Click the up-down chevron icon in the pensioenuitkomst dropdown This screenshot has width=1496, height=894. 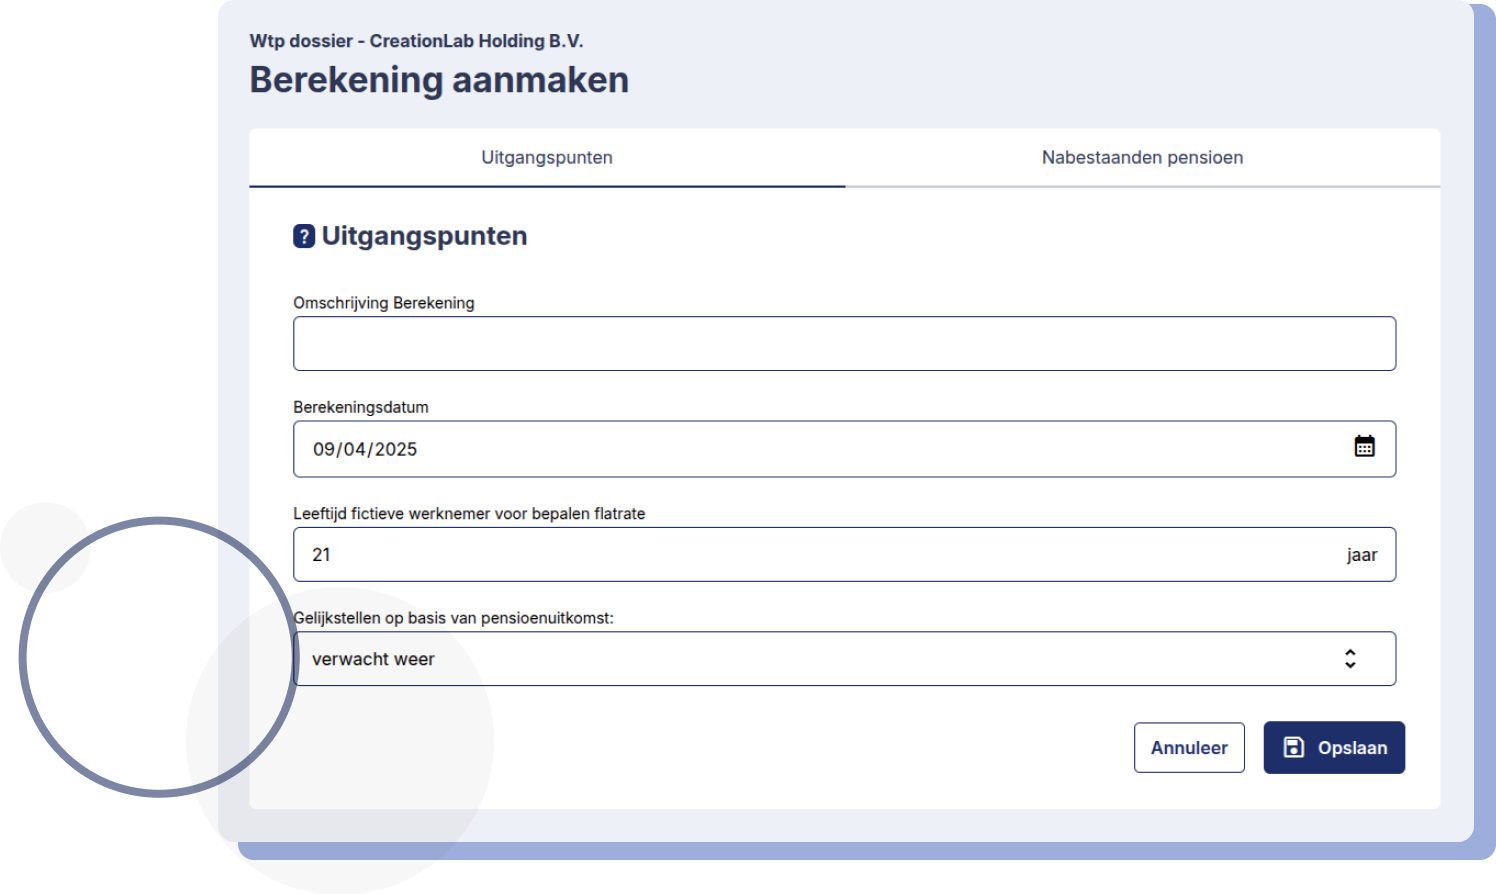tap(1350, 658)
